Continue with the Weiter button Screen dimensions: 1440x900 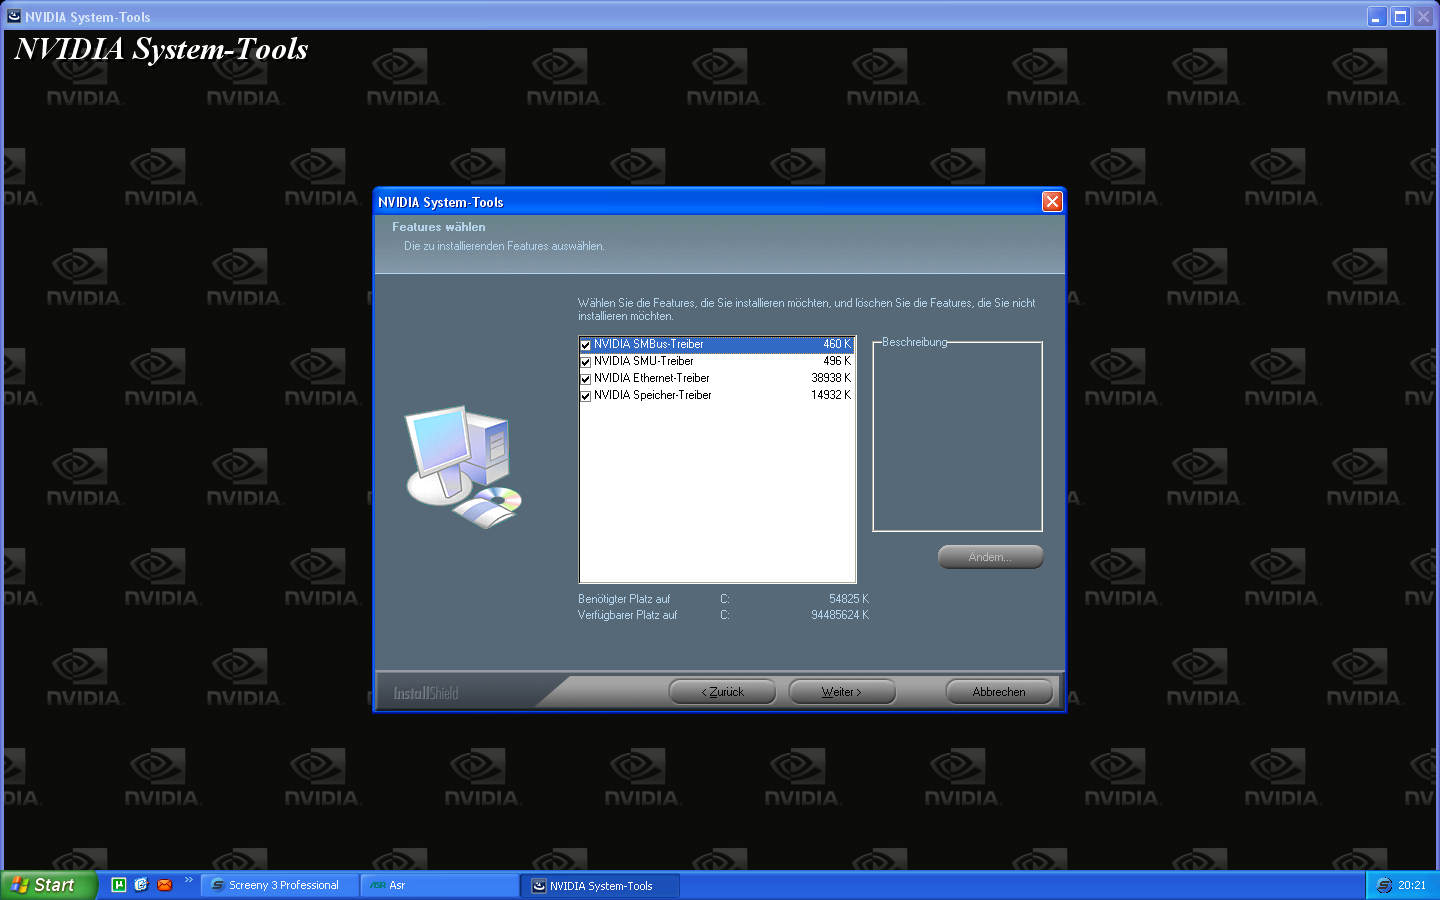[842, 692]
